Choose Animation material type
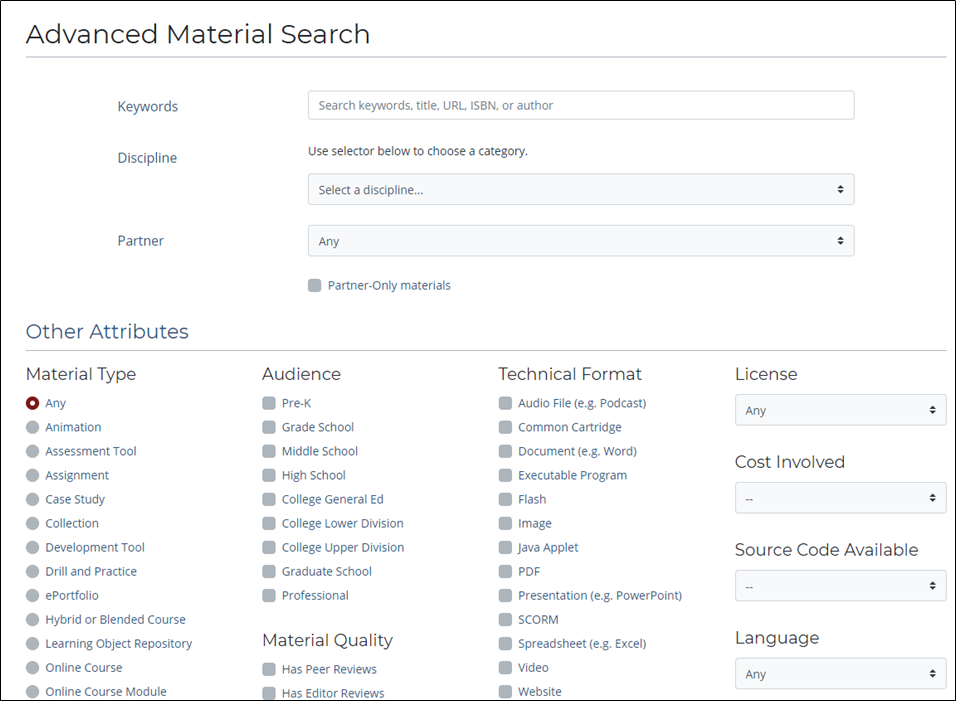 33,427
